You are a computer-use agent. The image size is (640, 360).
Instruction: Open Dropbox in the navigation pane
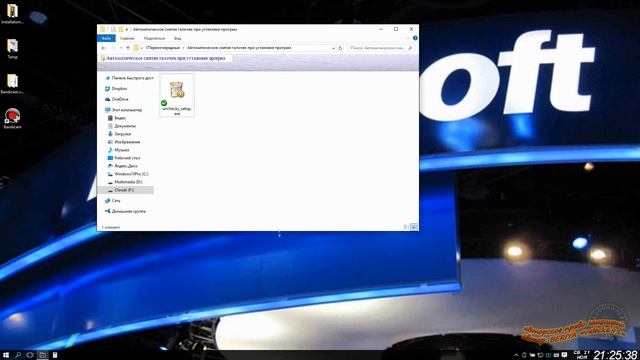[116, 89]
